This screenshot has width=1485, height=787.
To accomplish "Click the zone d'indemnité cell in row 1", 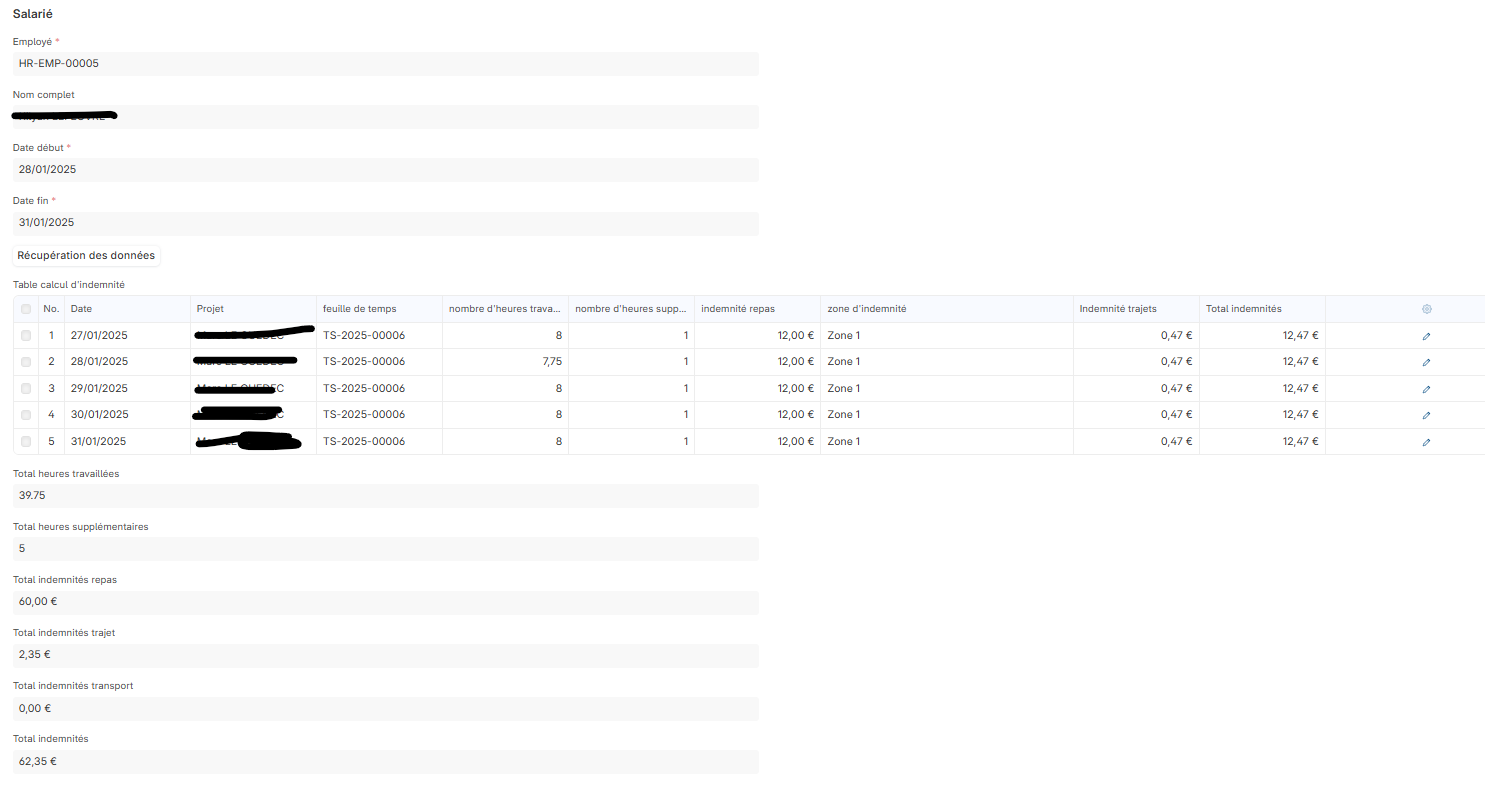I will 946,336.
